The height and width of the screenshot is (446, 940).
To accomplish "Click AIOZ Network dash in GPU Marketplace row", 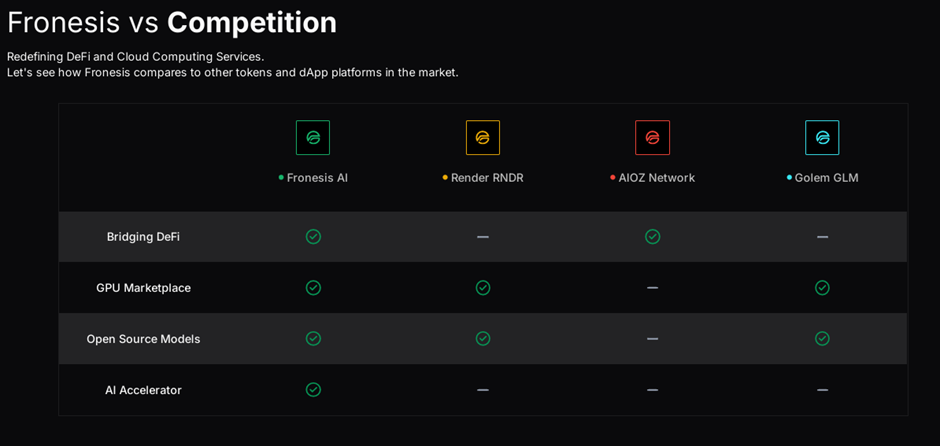I will coord(652,288).
